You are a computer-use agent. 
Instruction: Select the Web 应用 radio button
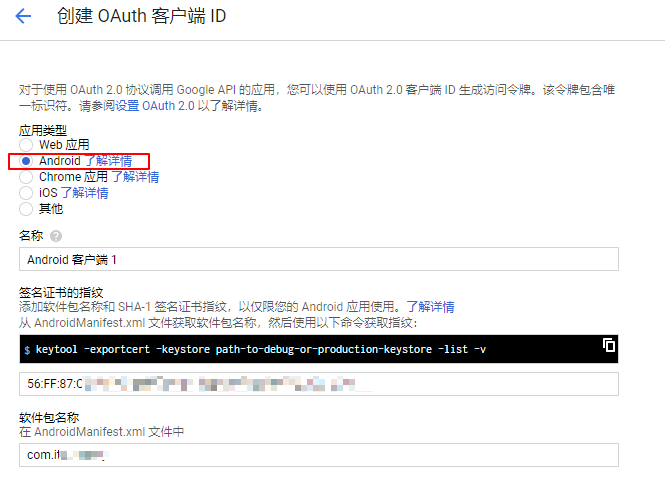pos(26,145)
